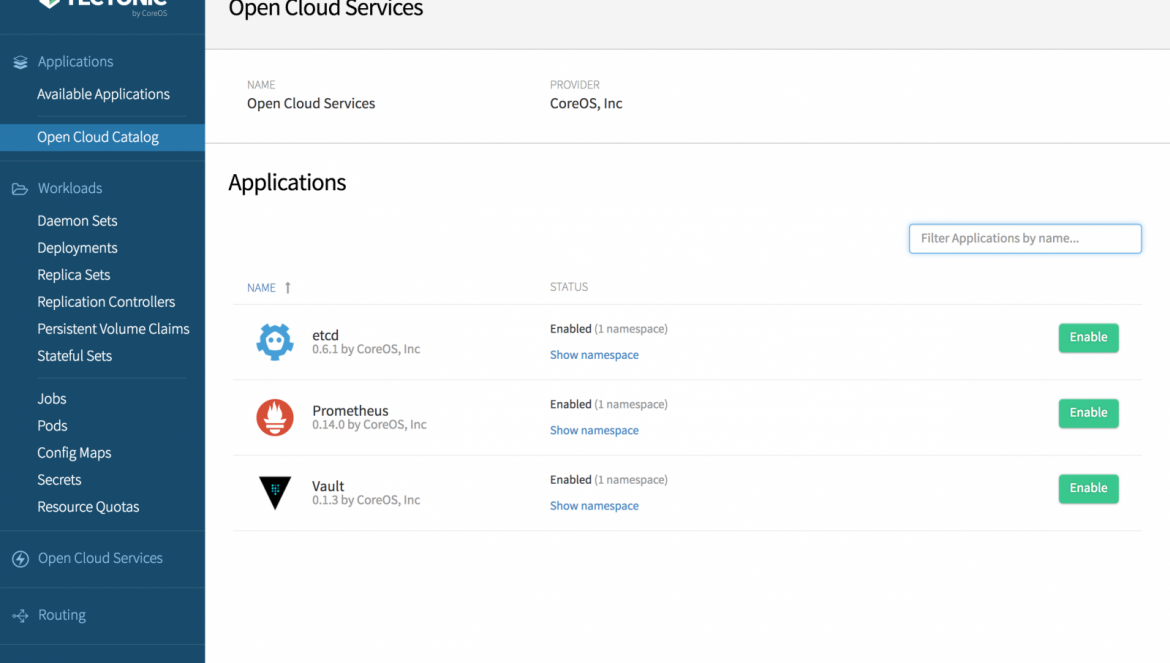Click the Prometheus flame logo icon
Screen dimensions: 1170x663
(x=275, y=417)
